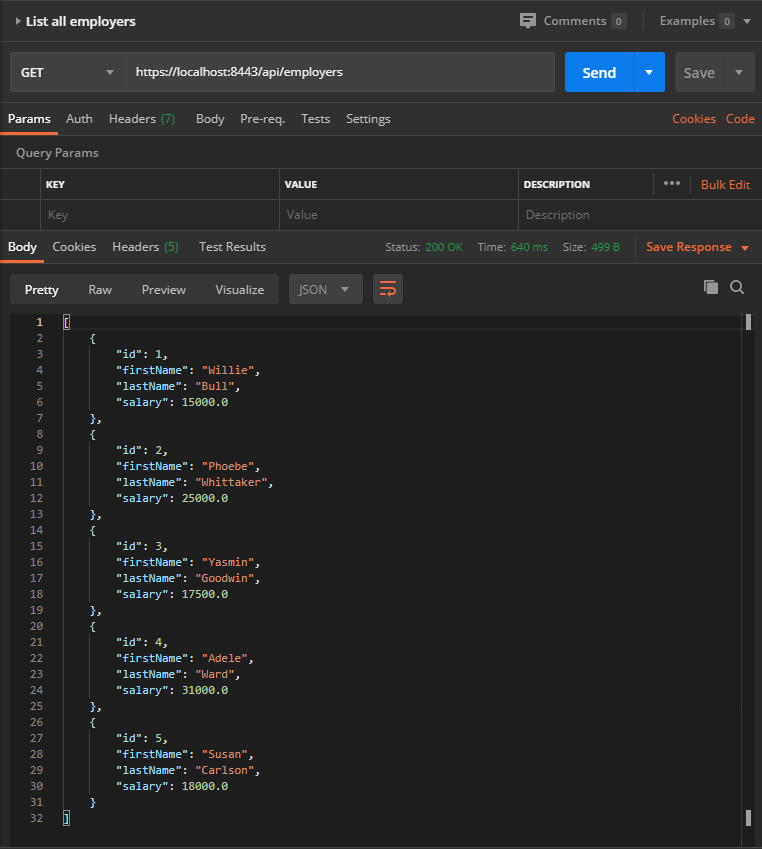Open the JSON format dropdown
762x849 pixels.
325,289
